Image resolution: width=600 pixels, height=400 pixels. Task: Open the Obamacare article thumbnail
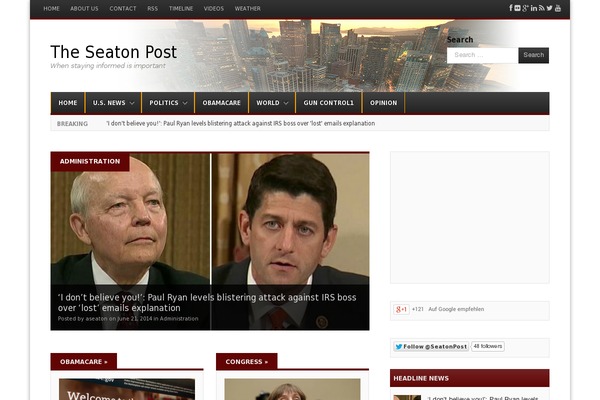click(127, 389)
